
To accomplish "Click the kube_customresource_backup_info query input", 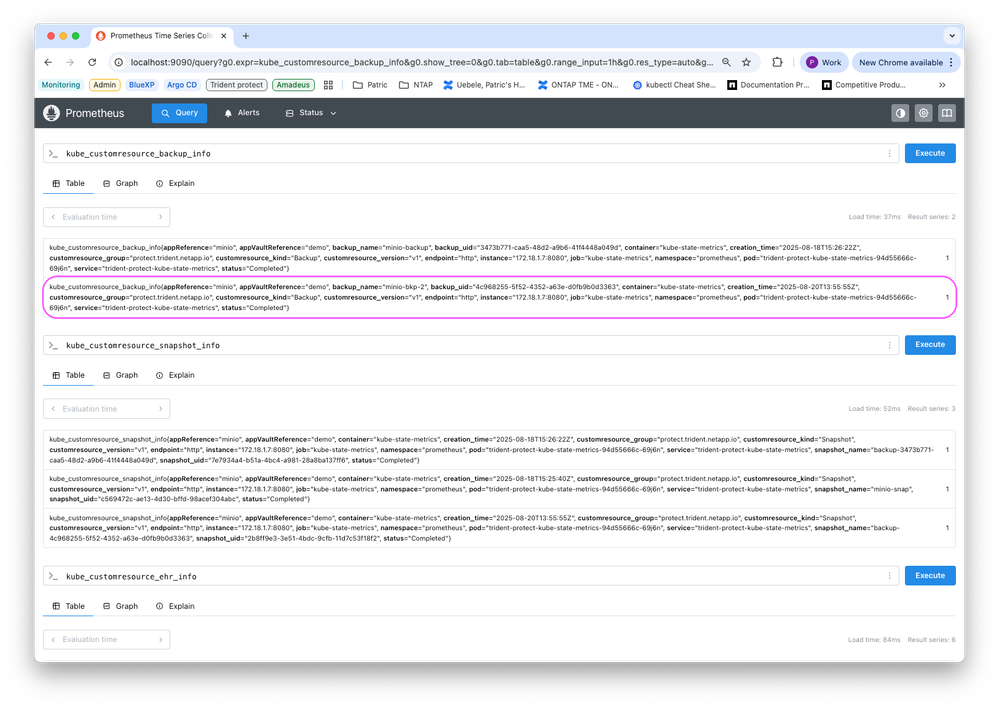I will 470,154.
